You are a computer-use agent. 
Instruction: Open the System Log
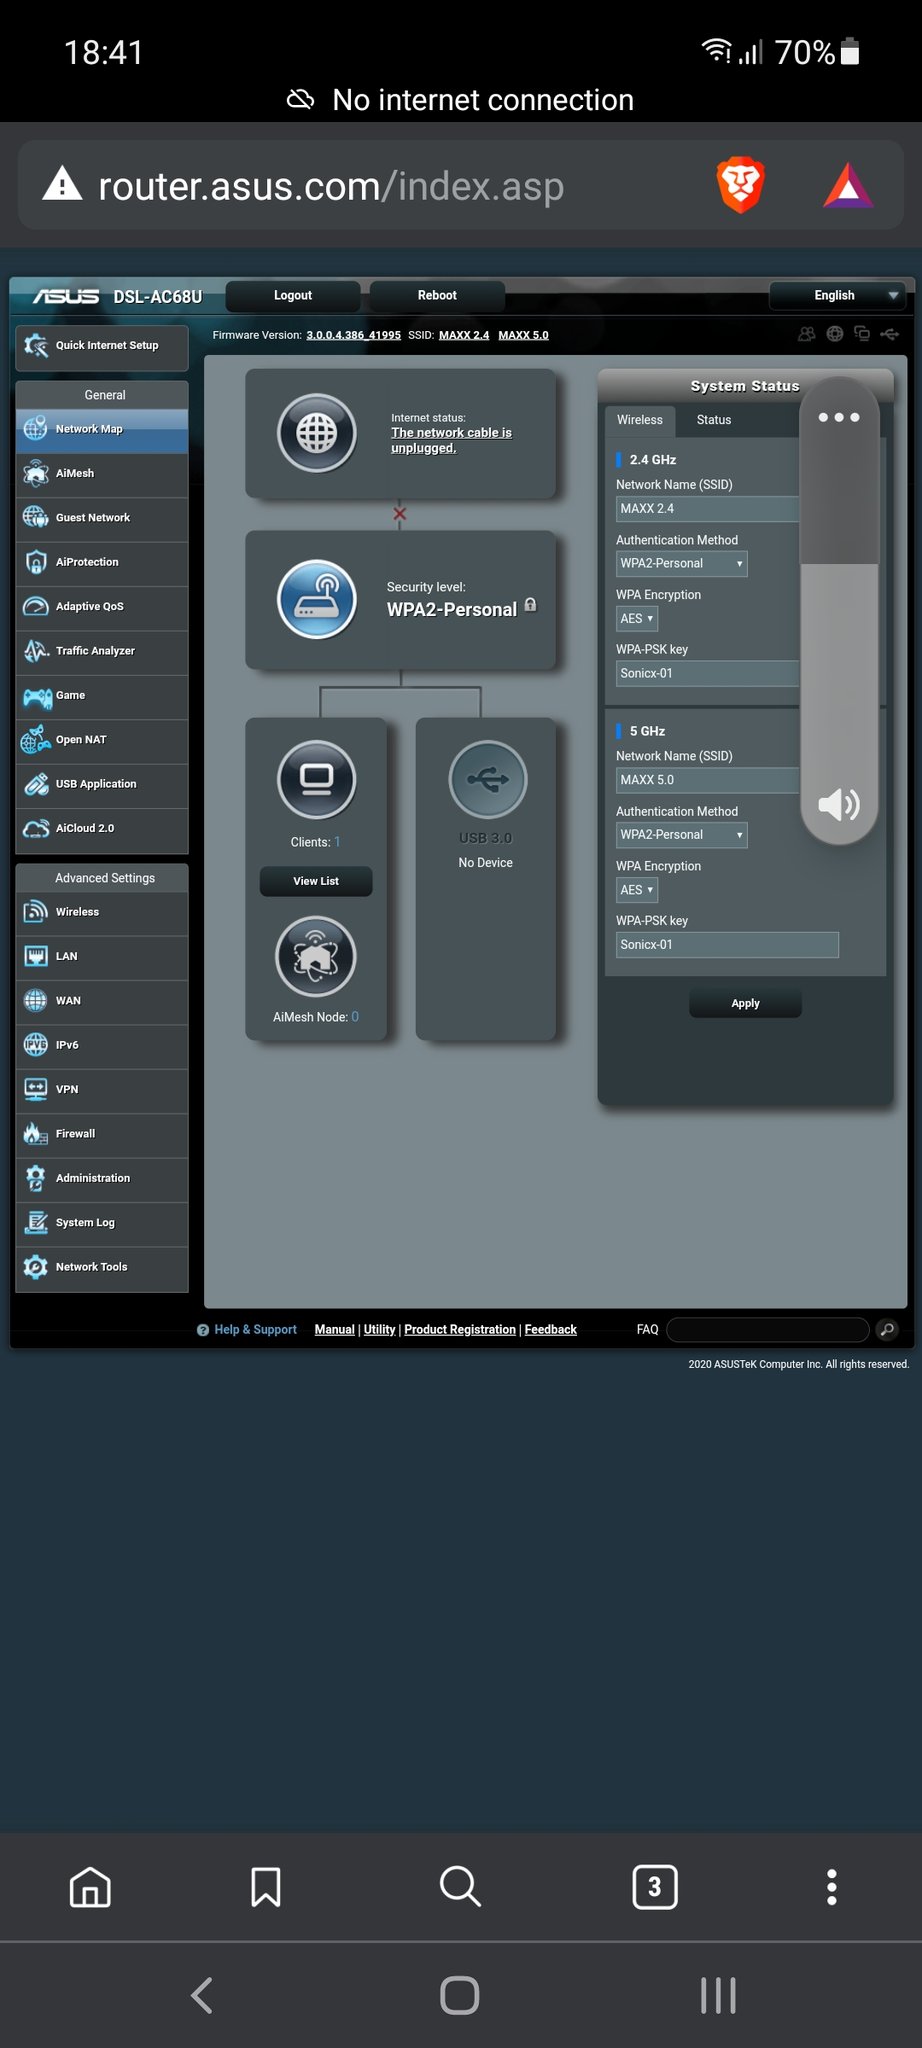point(102,1223)
